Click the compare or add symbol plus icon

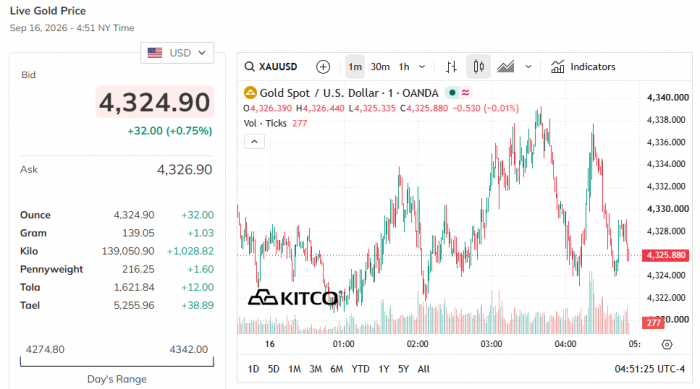click(323, 67)
